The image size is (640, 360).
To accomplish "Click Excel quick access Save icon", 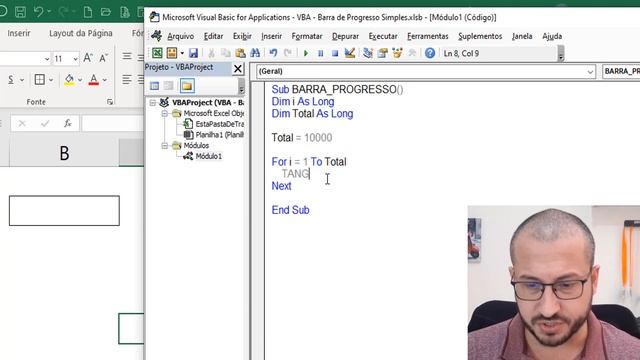I will (20, 12).
